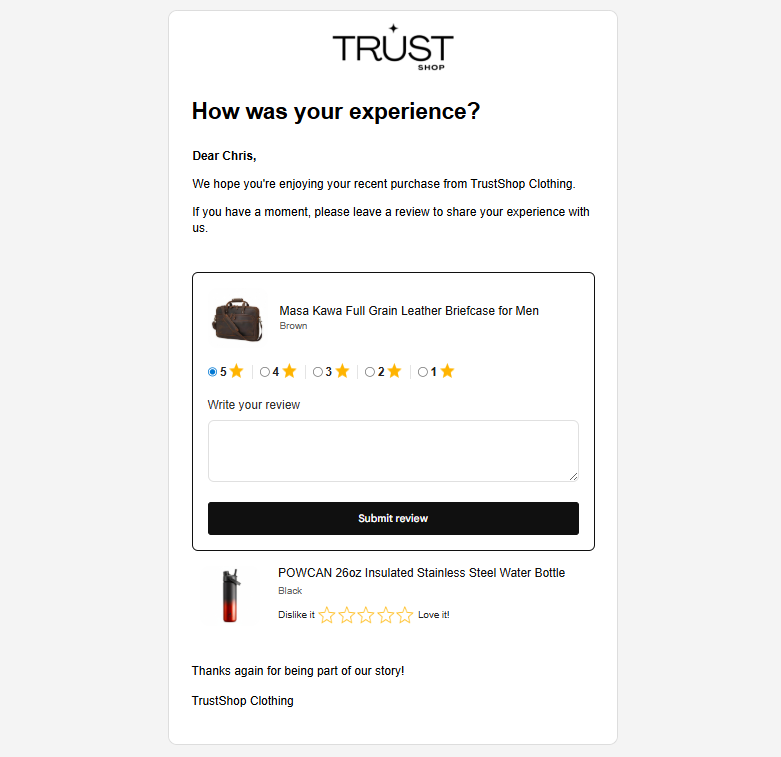Open the leather briefcase product thumbnail
Screen dimensions: 781x757
pos(237,318)
